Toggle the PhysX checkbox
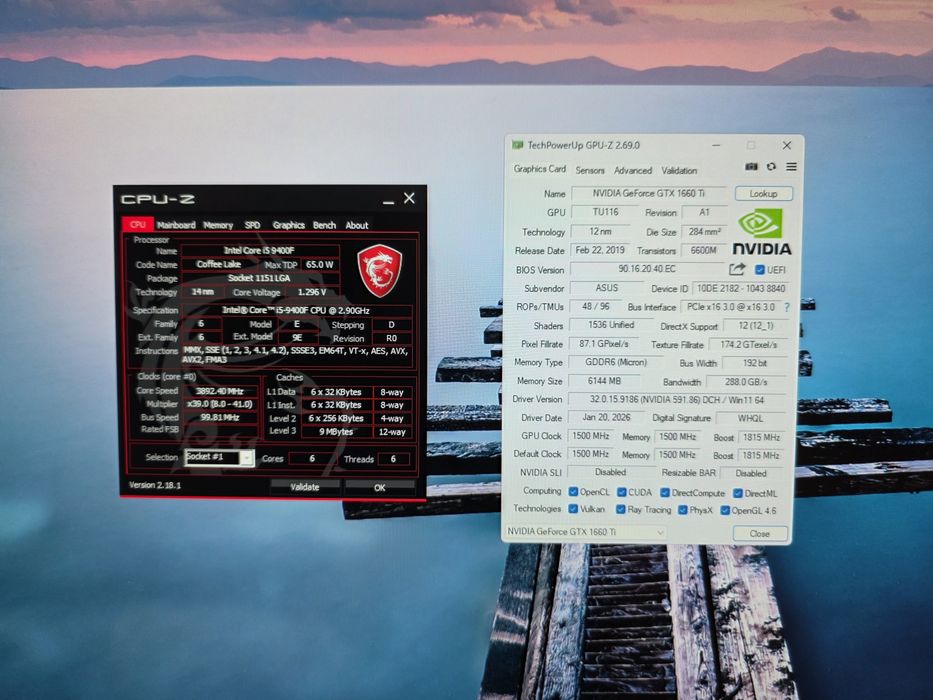Image resolution: width=933 pixels, height=700 pixels. 682,510
